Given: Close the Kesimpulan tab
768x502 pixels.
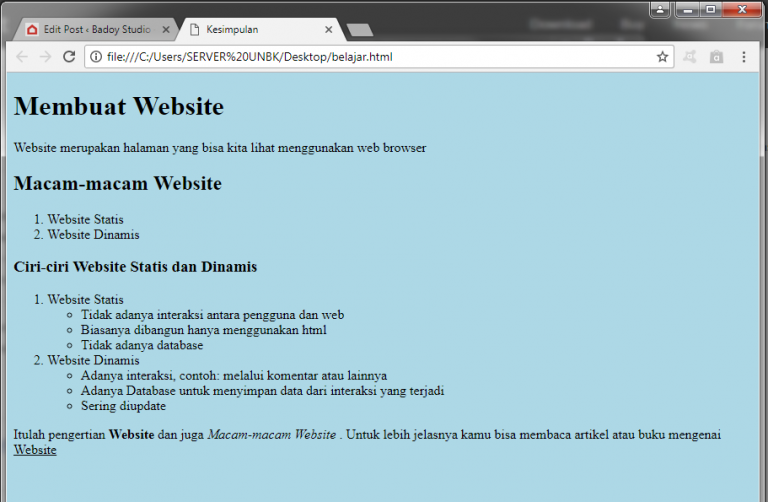Looking at the screenshot, I should point(328,30).
